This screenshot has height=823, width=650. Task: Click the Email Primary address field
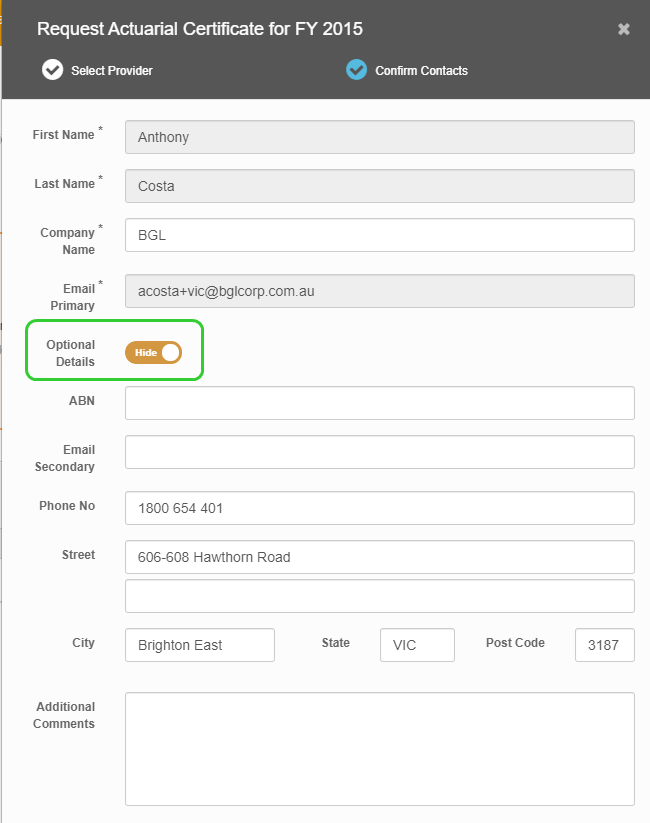[x=379, y=291]
